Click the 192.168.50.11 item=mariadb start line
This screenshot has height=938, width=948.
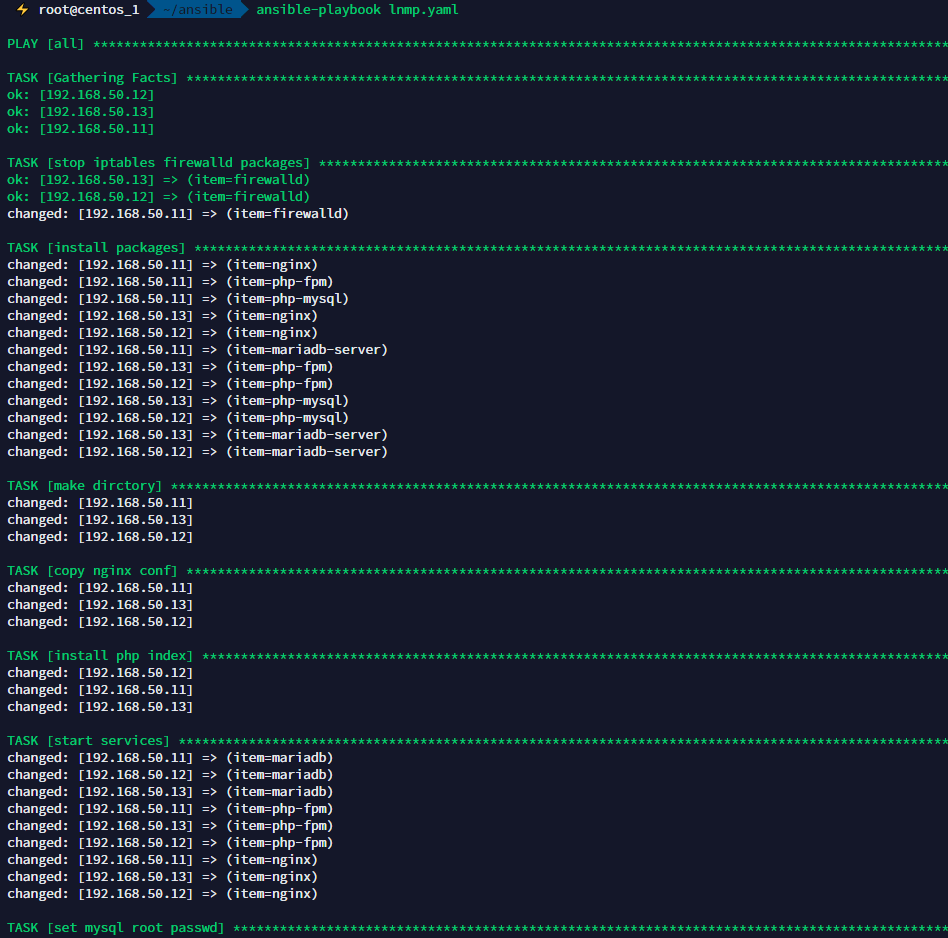[170, 758]
